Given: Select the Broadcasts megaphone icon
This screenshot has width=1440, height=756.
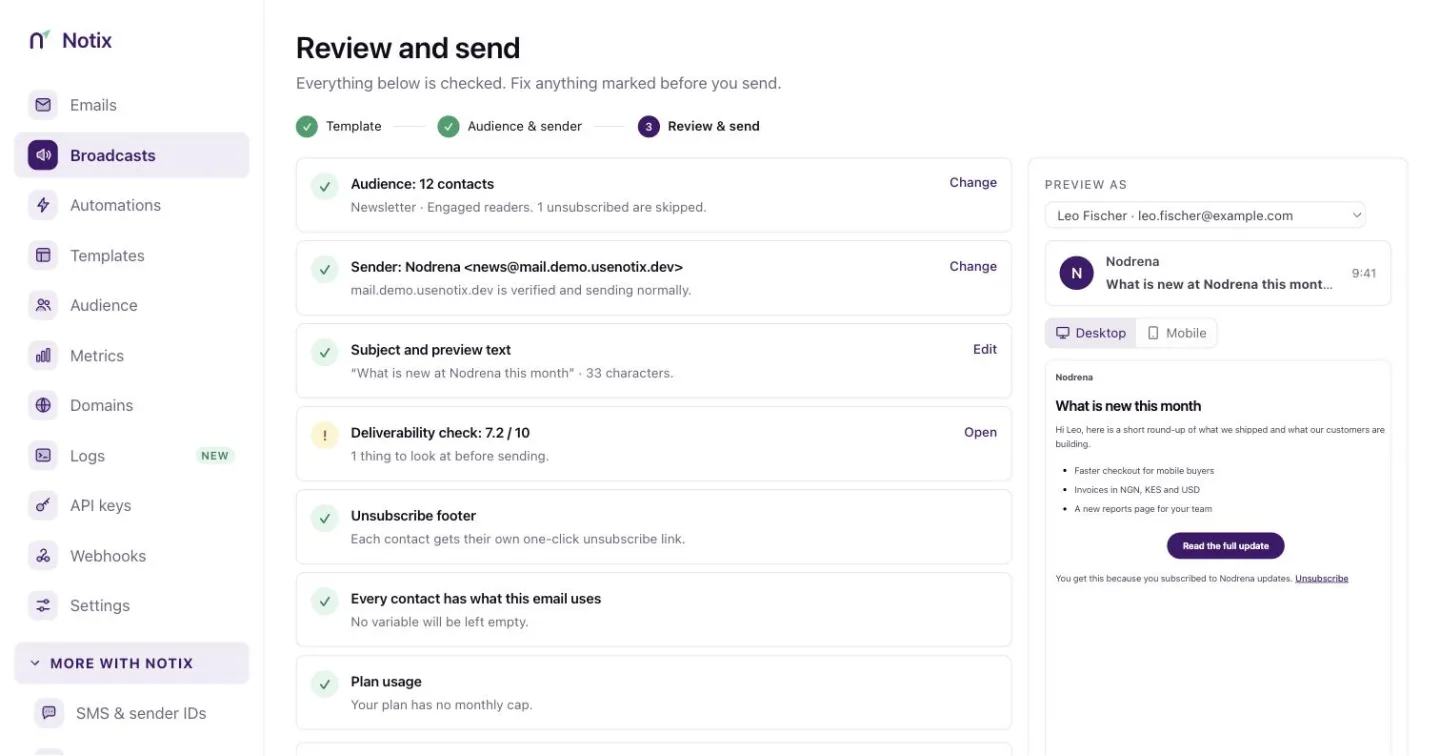Looking at the screenshot, I should (43, 155).
